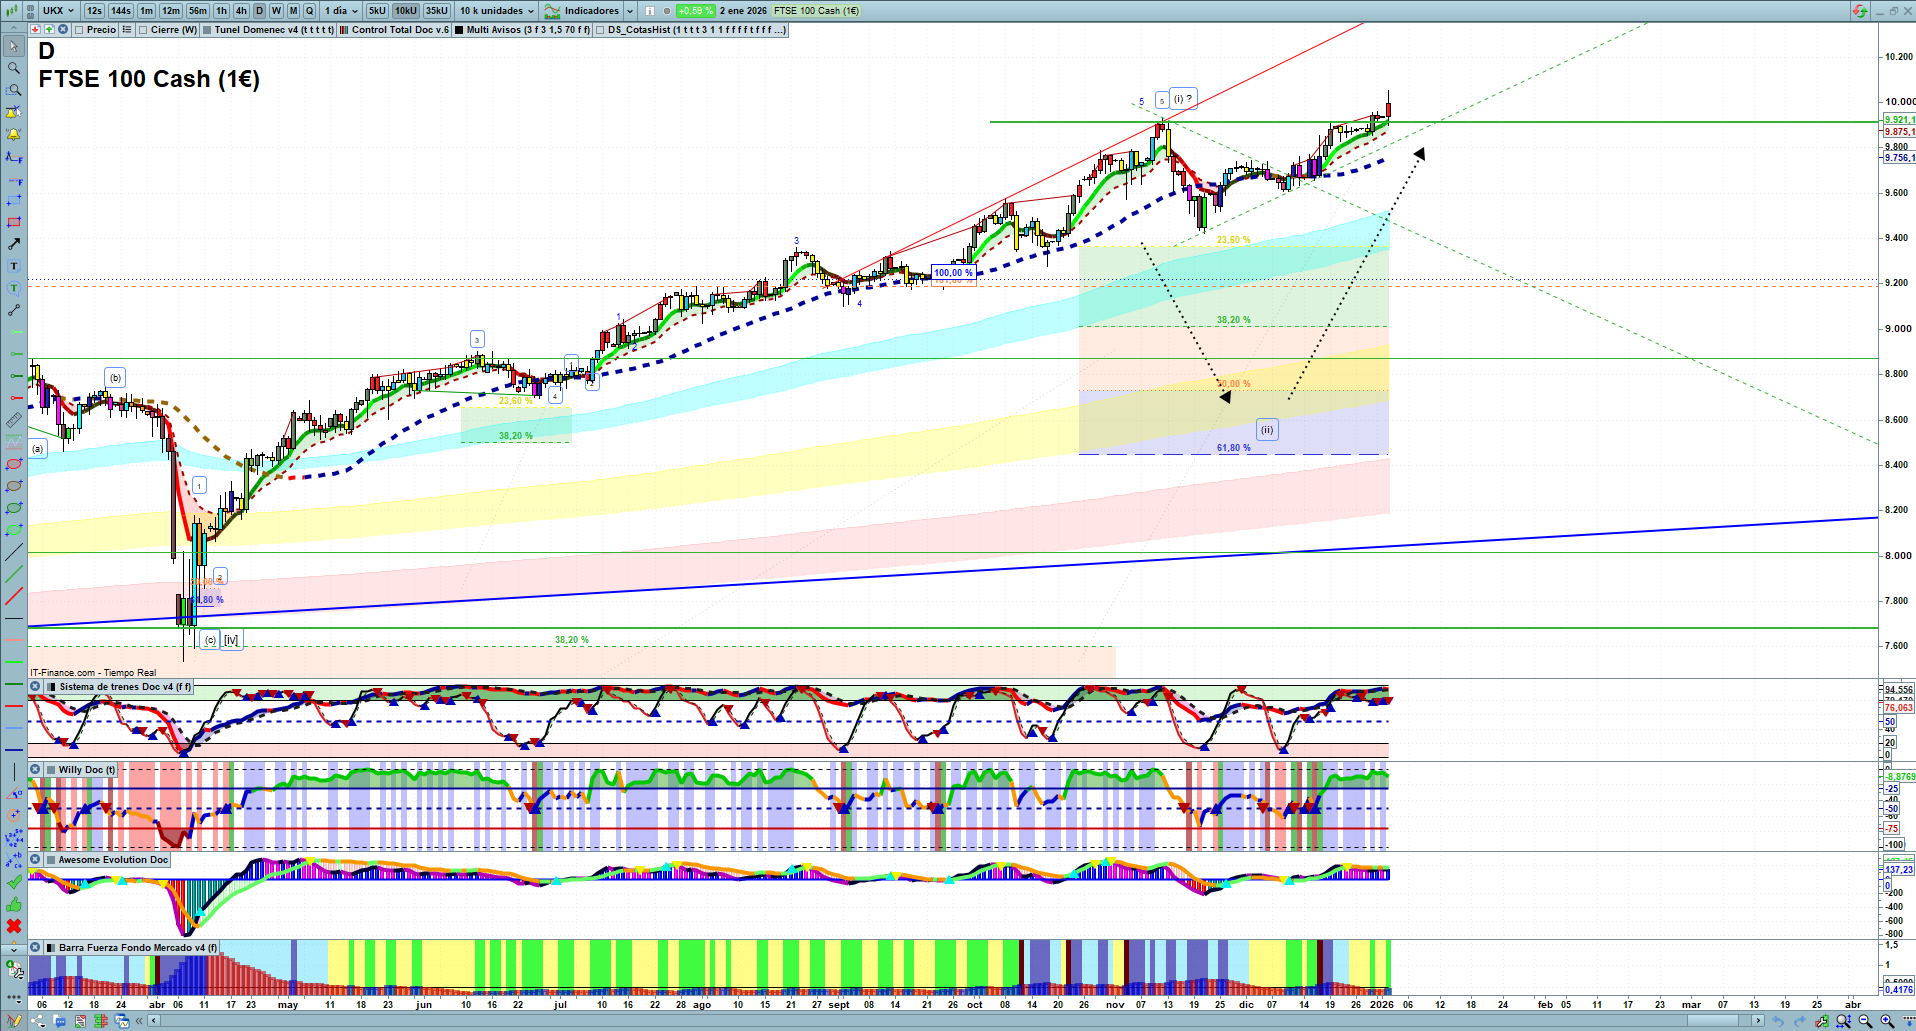Viewport: 1916px width, 1031px height.
Task: Pick the black arrow drawing tool
Action: click(13, 244)
